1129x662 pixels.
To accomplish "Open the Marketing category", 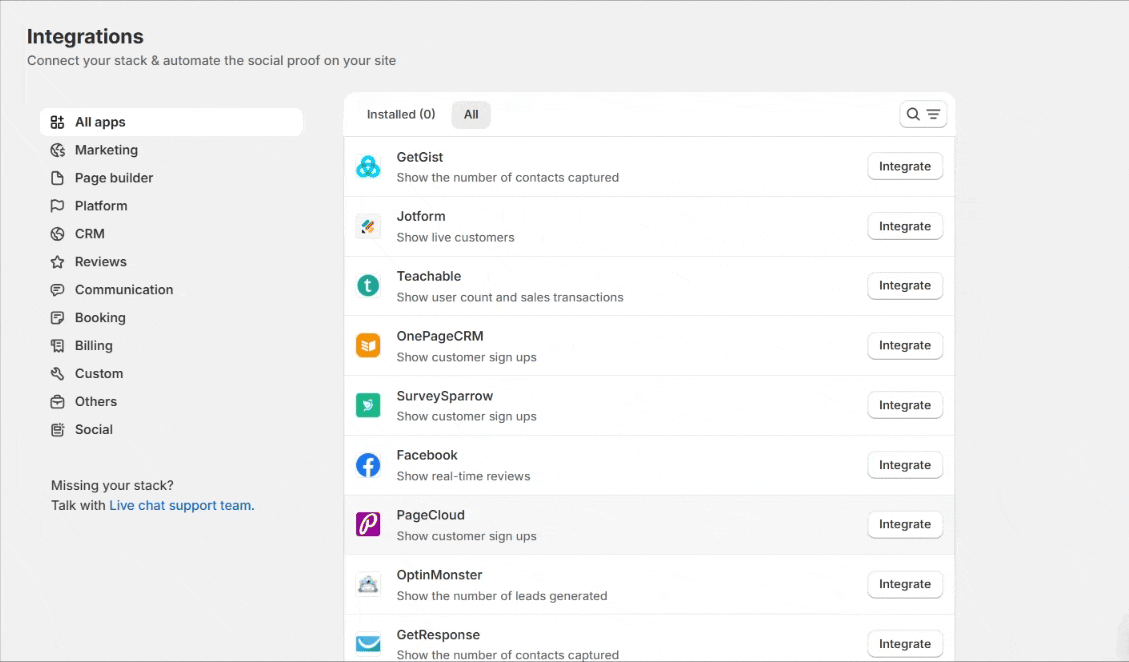I will point(106,150).
